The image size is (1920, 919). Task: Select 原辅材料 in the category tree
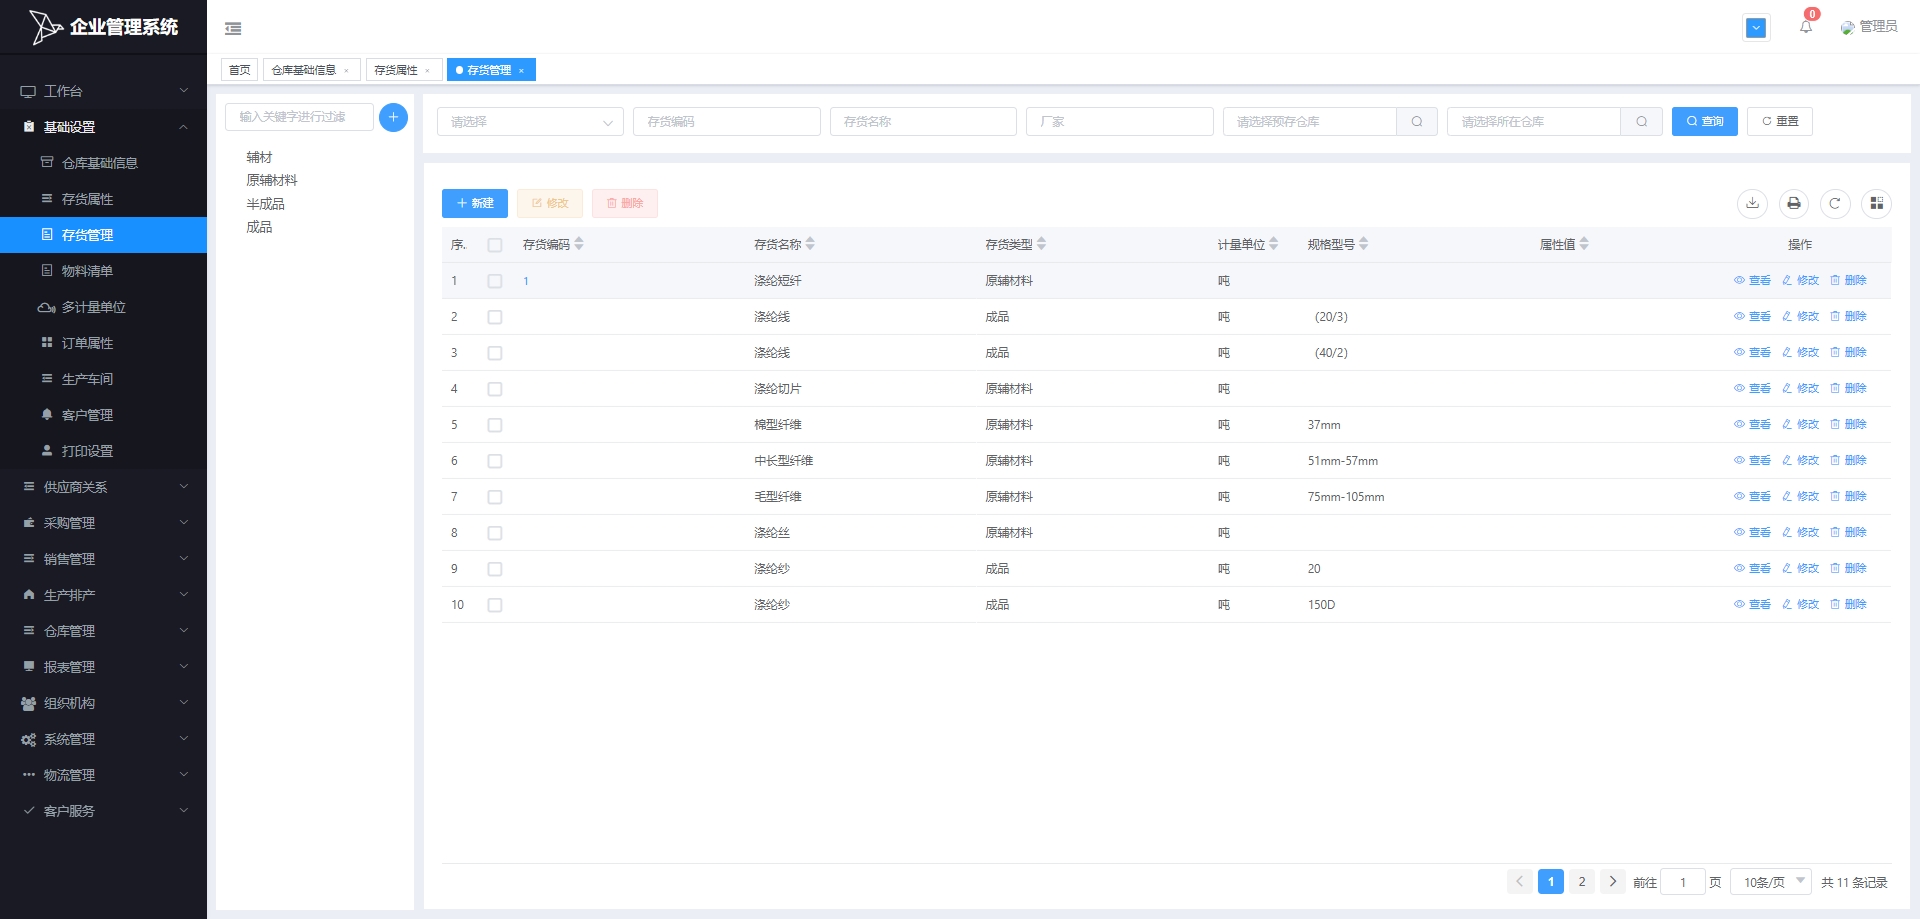[272, 181]
